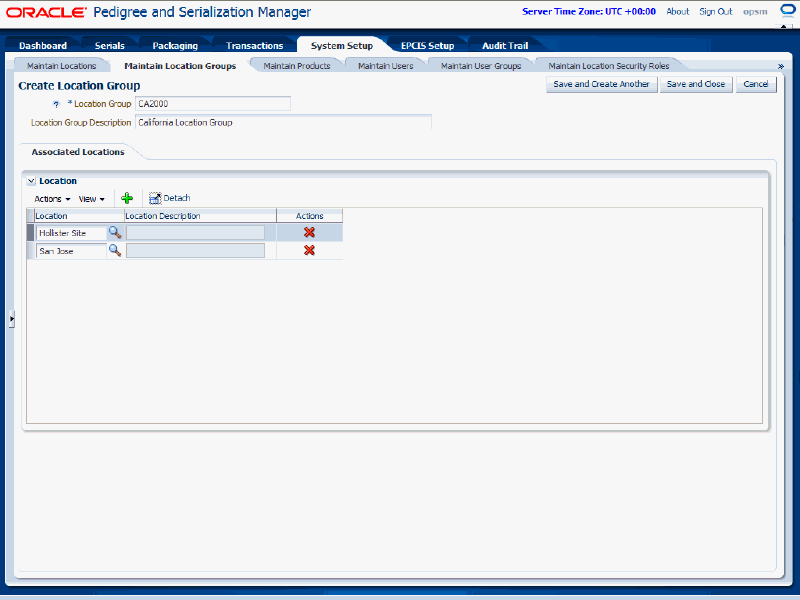800x600 pixels.
Task: Open the Maintain User Groups sub-tab
Action: point(481,66)
